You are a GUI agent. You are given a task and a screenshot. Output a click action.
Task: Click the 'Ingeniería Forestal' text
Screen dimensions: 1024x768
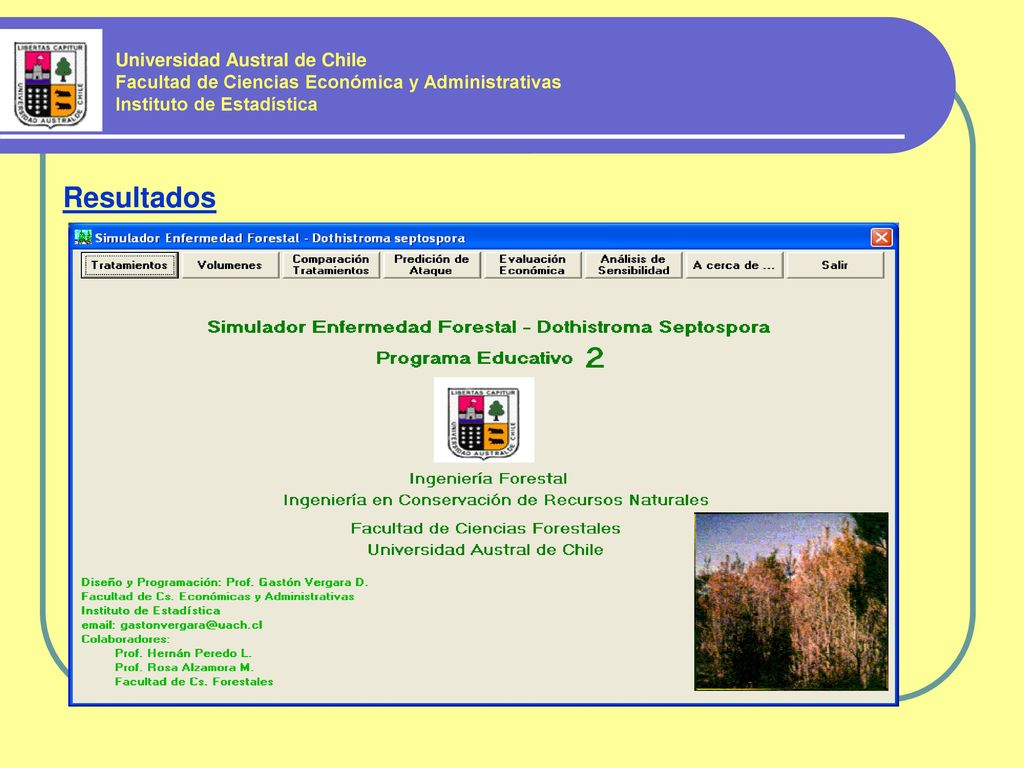click(488, 479)
